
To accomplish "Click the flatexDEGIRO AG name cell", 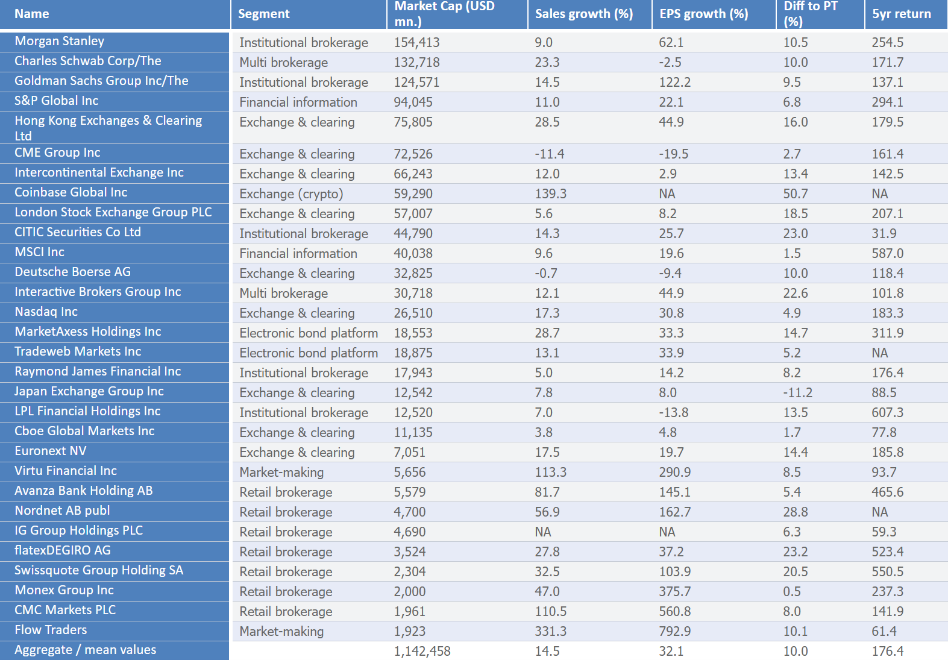I will coord(62,551).
